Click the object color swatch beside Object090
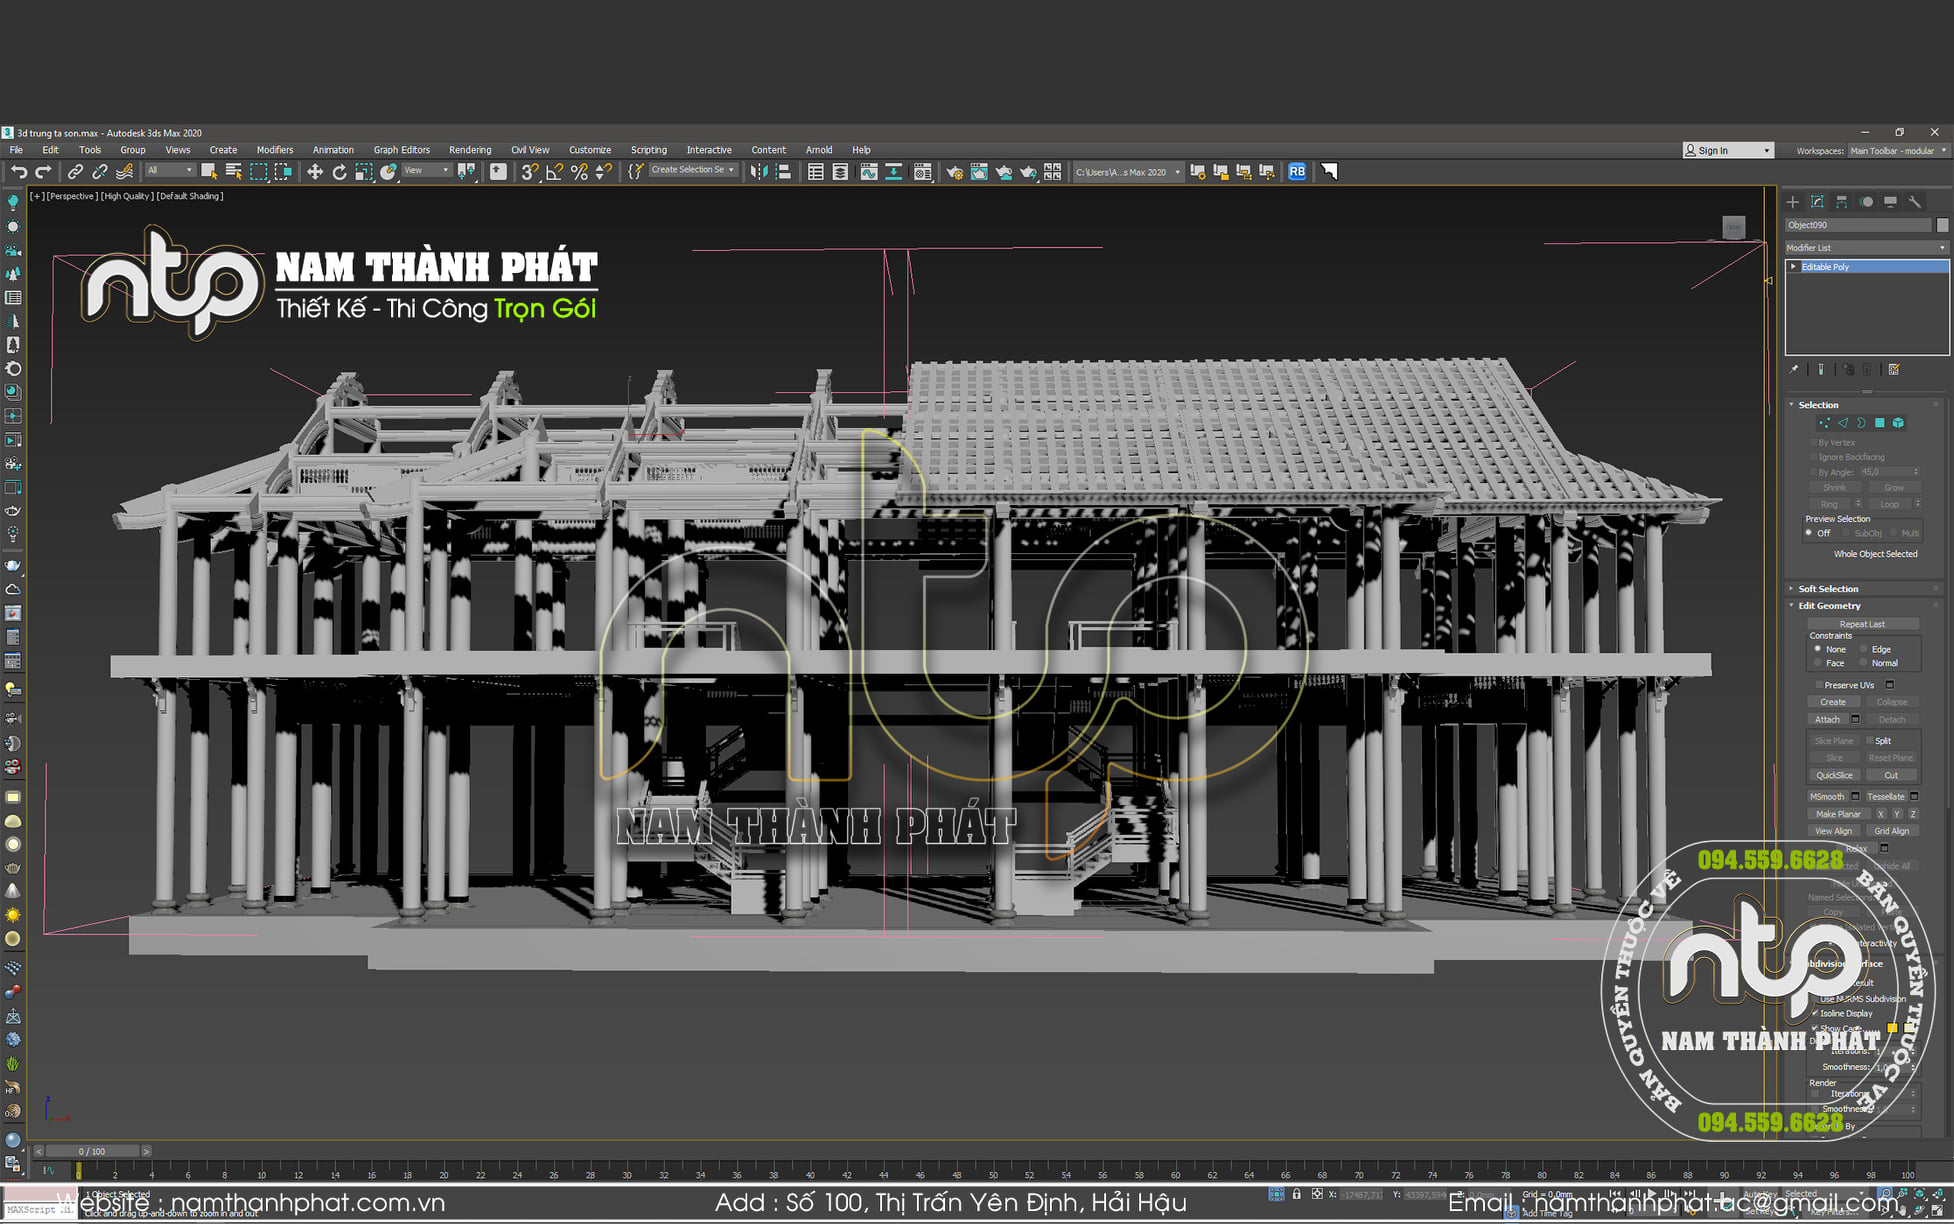 point(1942,225)
